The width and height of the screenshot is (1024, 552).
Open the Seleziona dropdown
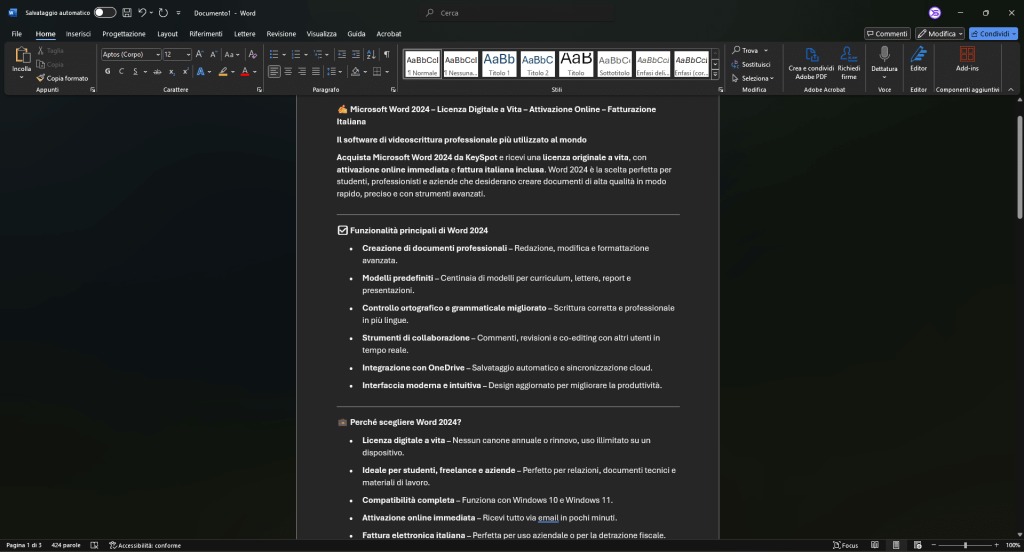click(x=753, y=78)
